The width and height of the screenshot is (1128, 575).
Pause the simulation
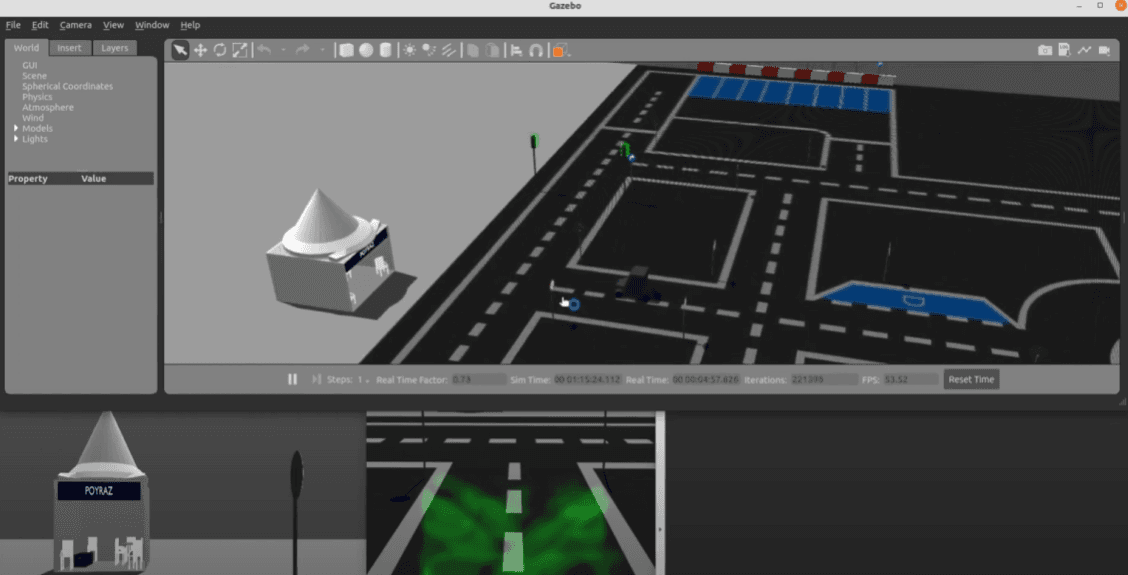coord(293,380)
